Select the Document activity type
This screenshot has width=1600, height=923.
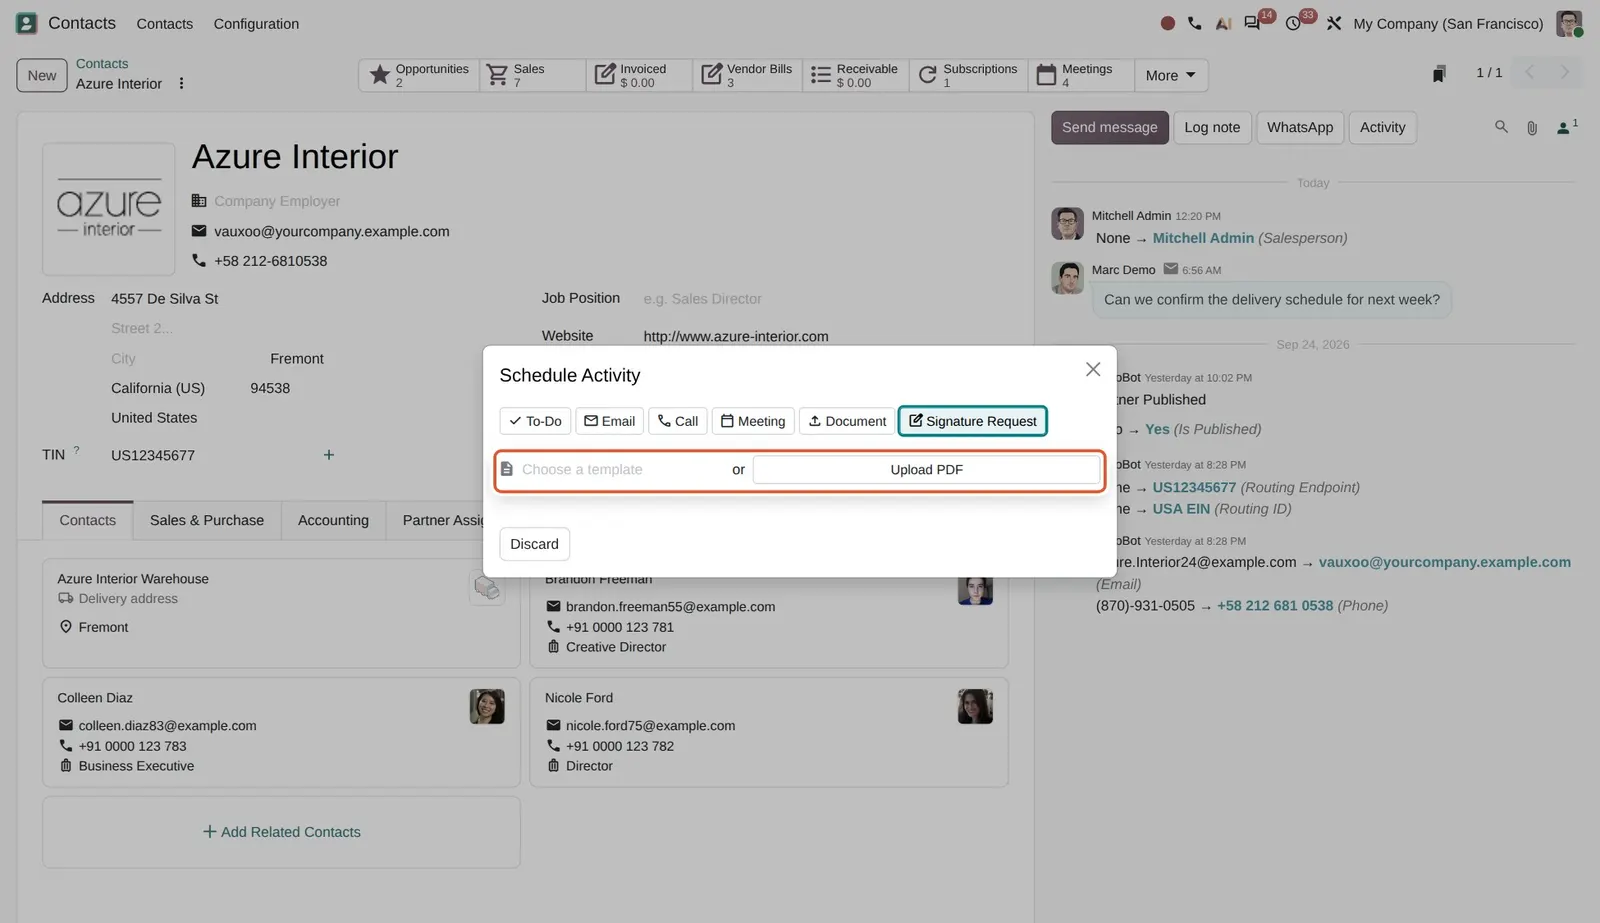tap(847, 421)
